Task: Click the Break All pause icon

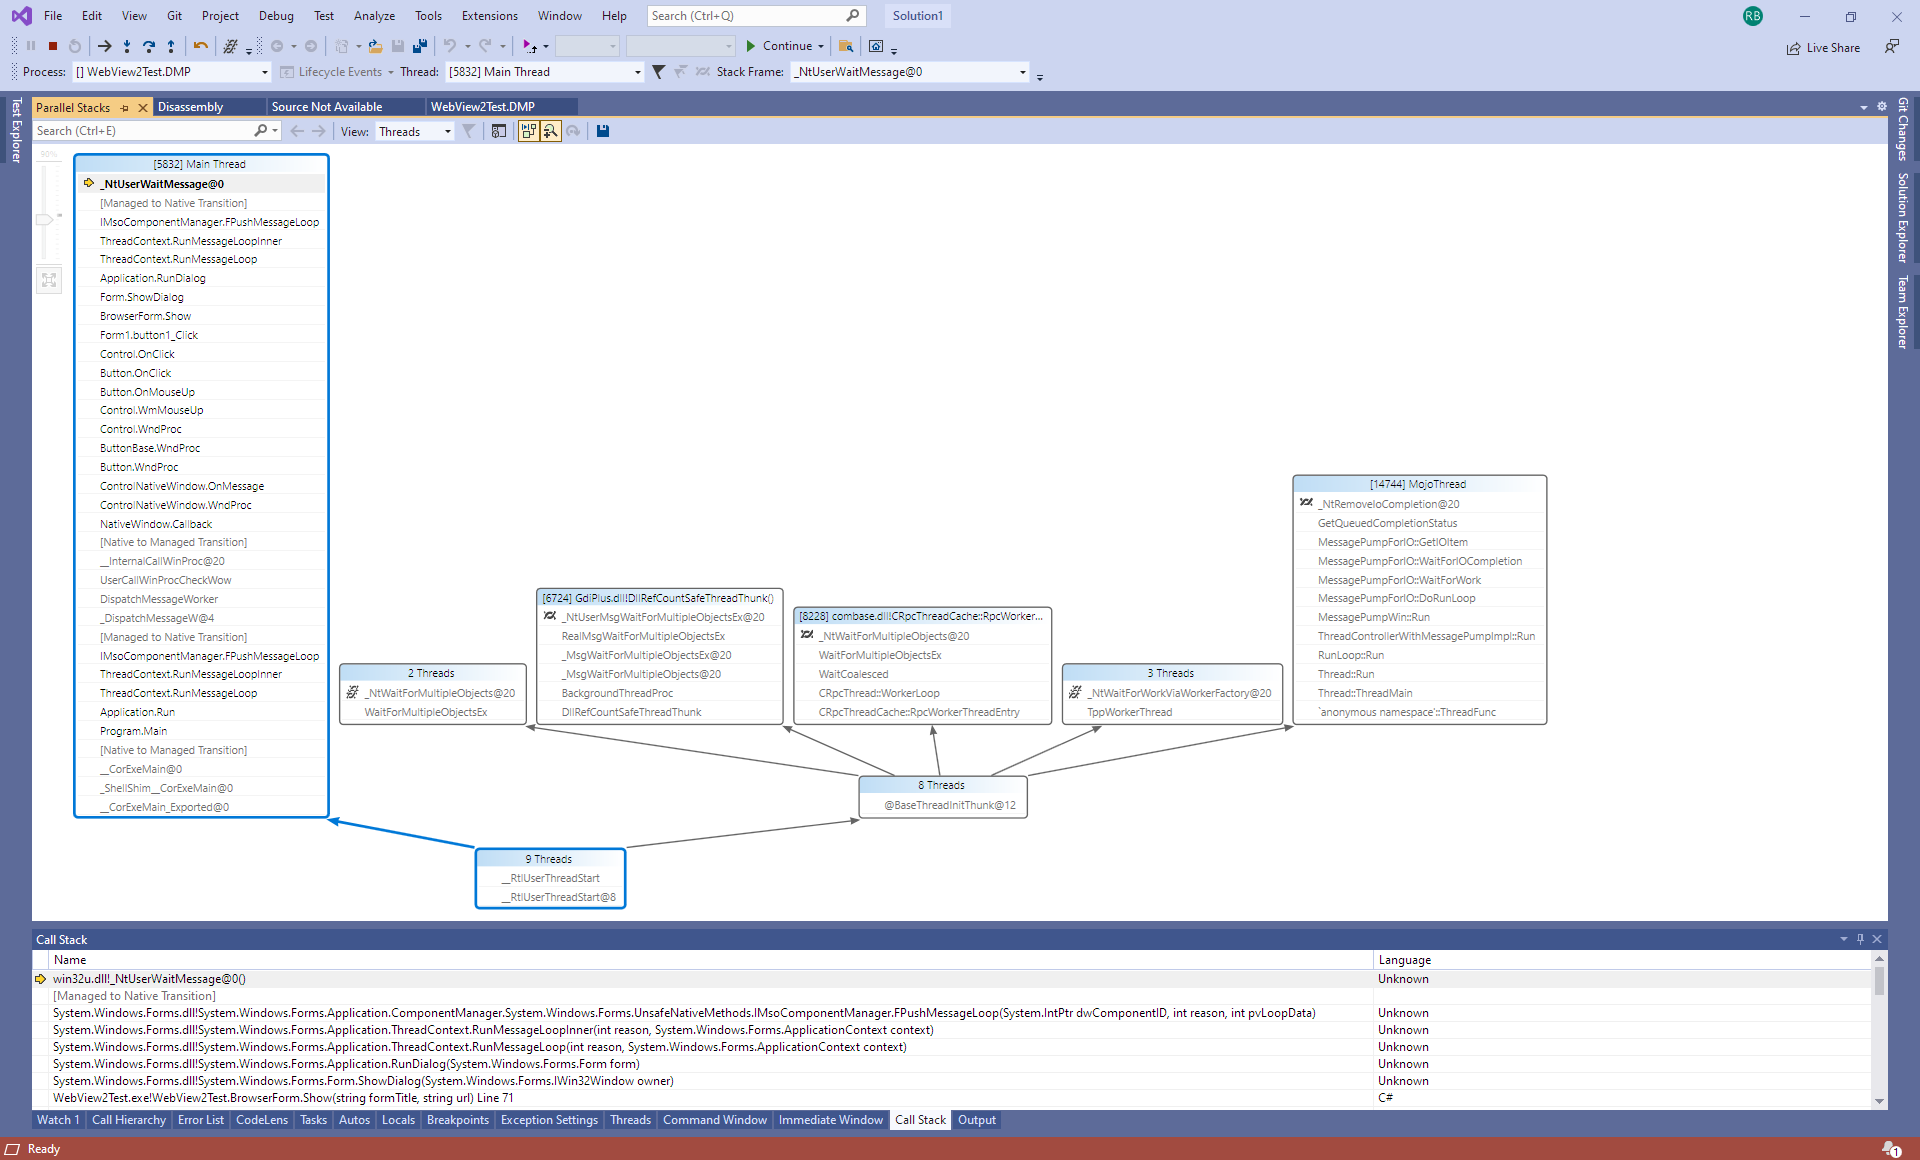Action: (31, 46)
